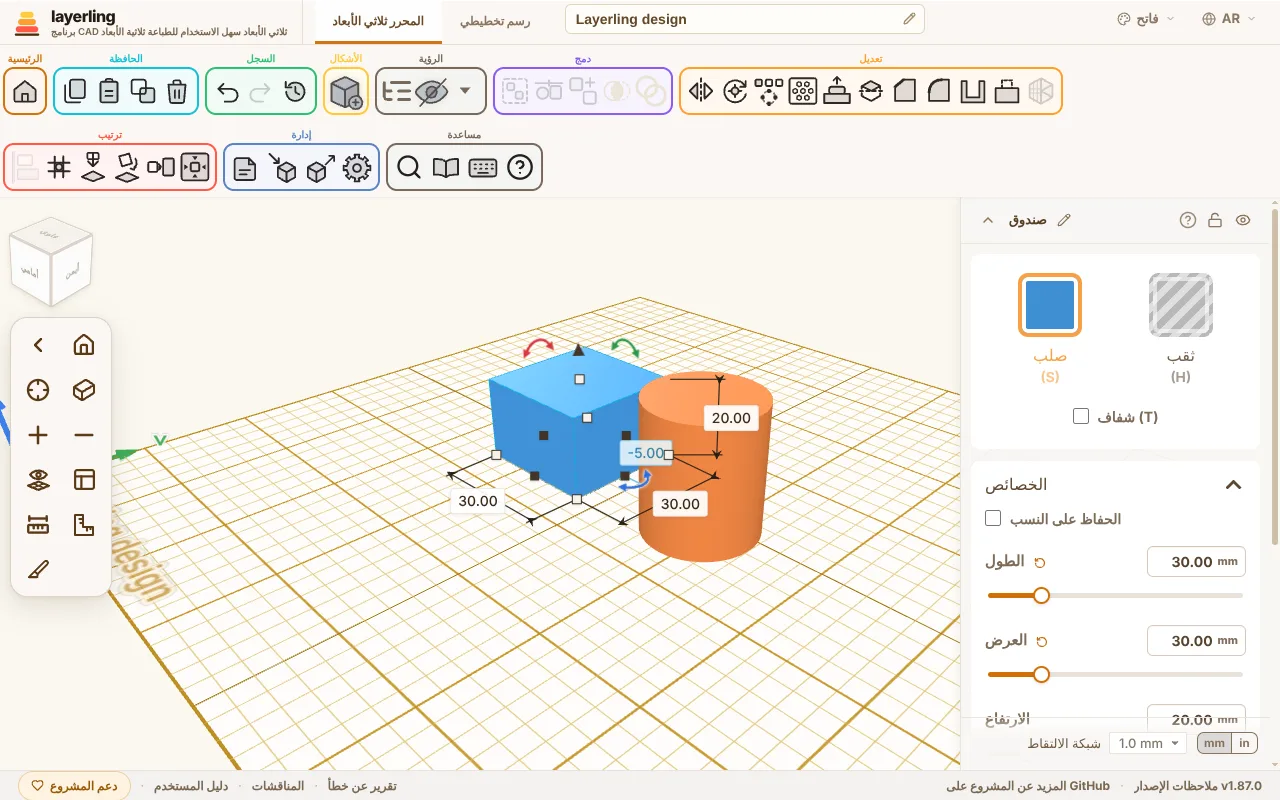Screen dimensions: 1280x800
Task: Open the light theme dropdown
Action: 1146,19
